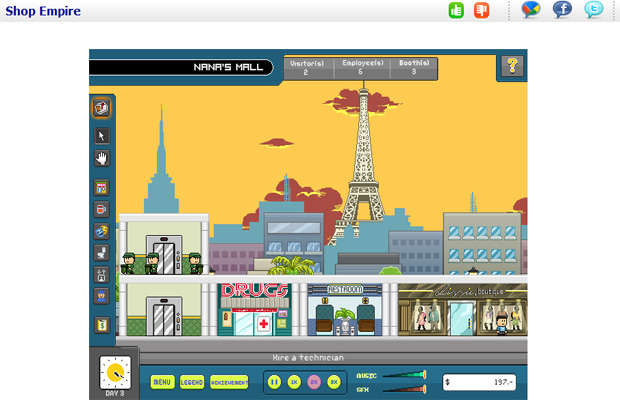
Task: Click the 'Hire a technician' tip text
Action: [308, 358]
